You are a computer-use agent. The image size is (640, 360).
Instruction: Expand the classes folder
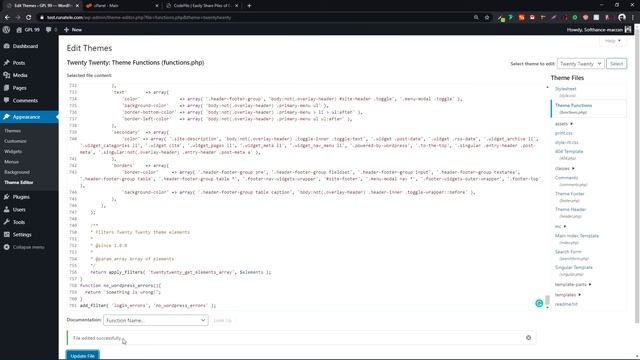tap(564, 168)
